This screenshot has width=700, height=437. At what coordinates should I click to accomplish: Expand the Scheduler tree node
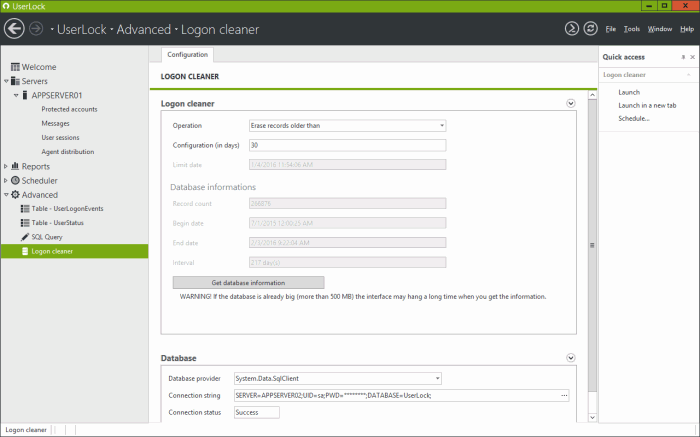coord(6,181)
